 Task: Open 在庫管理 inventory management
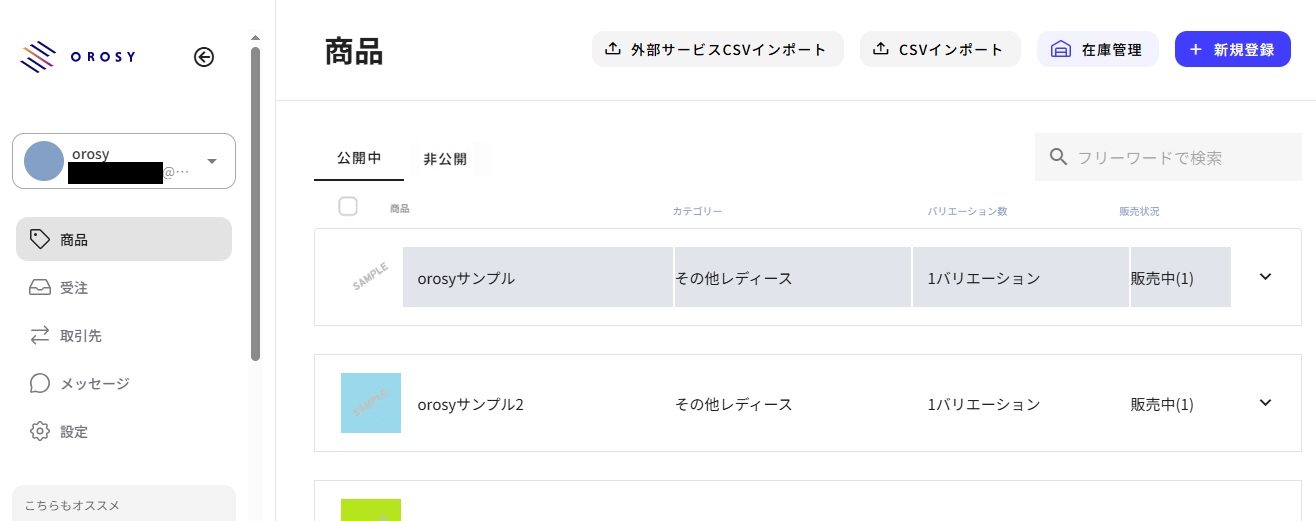[1097, 49]
